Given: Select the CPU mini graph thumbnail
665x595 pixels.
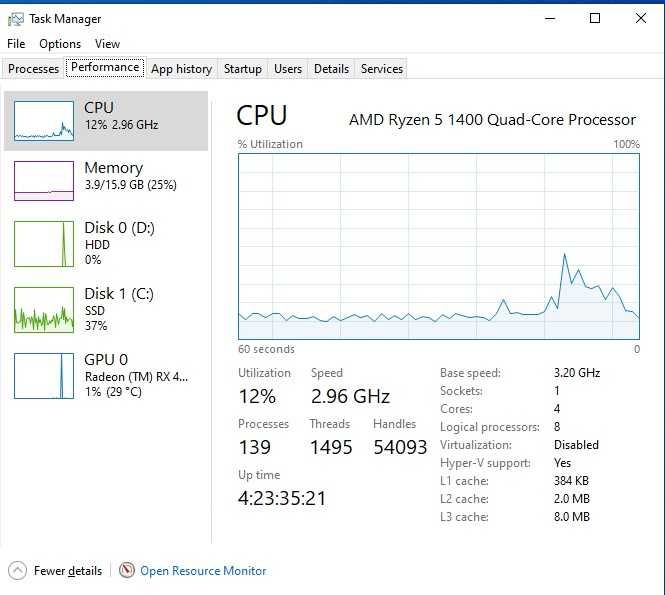Looking at the screenshot, I should [x=44, y=120].
